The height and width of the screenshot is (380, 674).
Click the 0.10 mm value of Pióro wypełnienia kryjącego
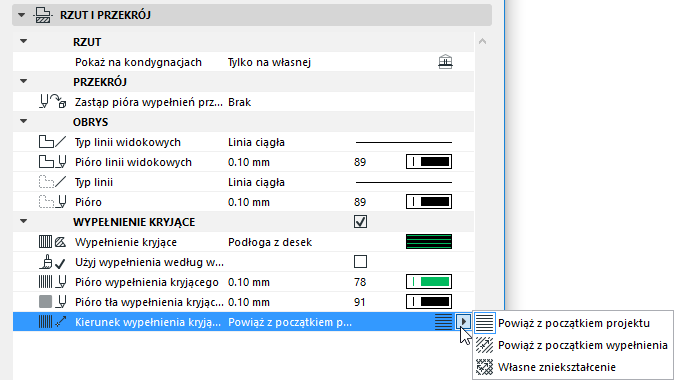click(249, 282)
